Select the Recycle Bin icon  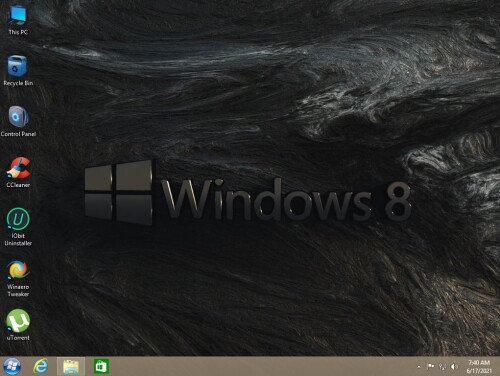(18, 71)
